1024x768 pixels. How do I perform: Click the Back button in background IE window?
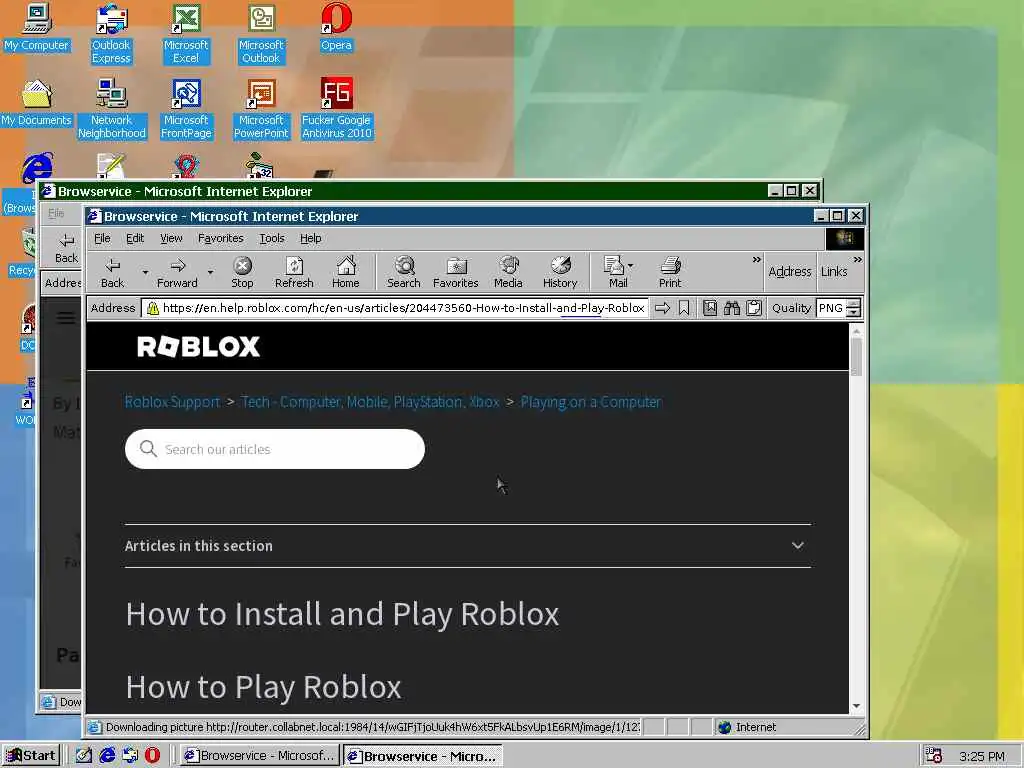pos(66,248)
